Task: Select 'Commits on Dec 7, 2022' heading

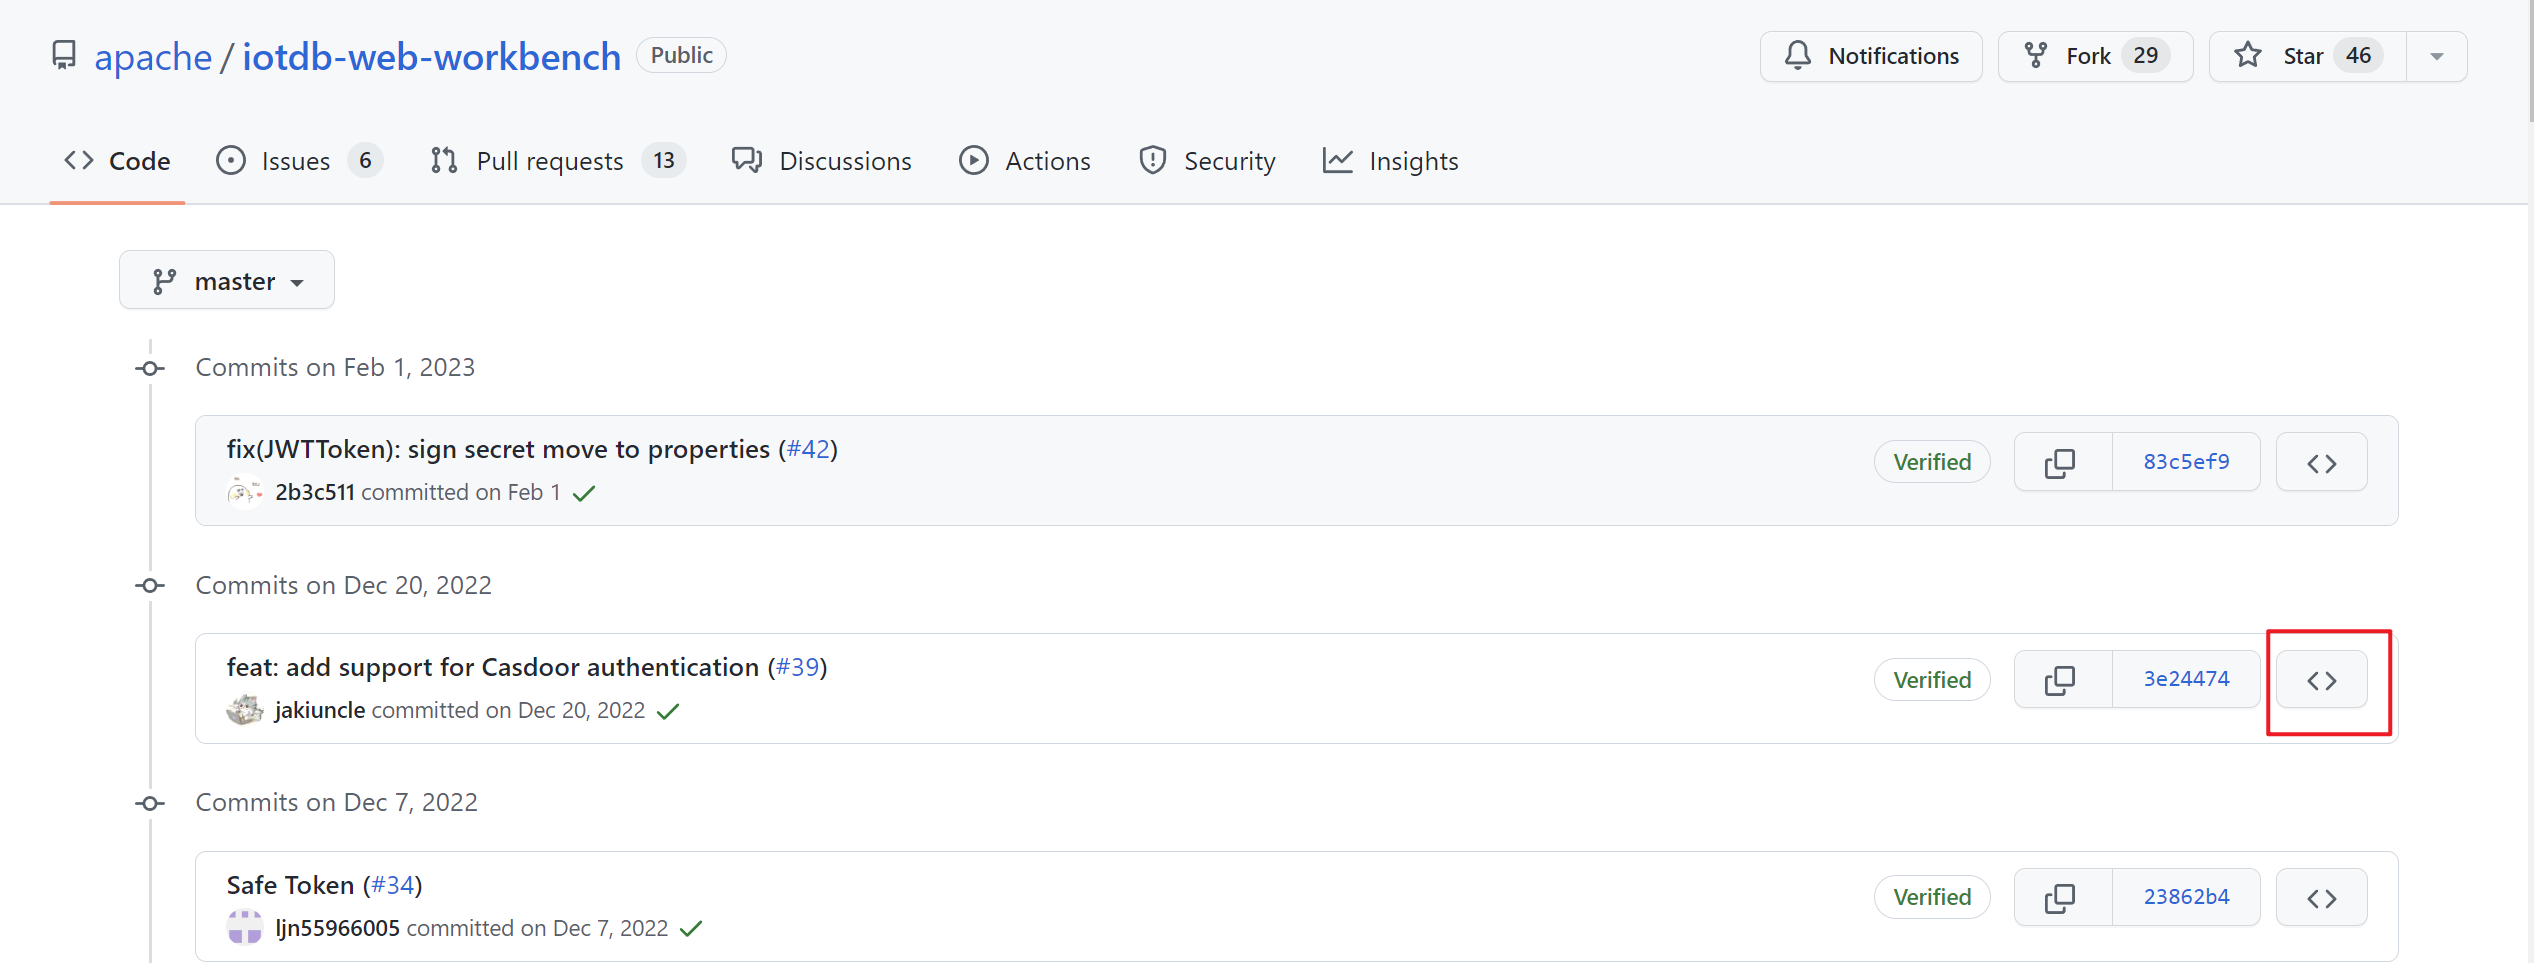Action: [336, 803]
